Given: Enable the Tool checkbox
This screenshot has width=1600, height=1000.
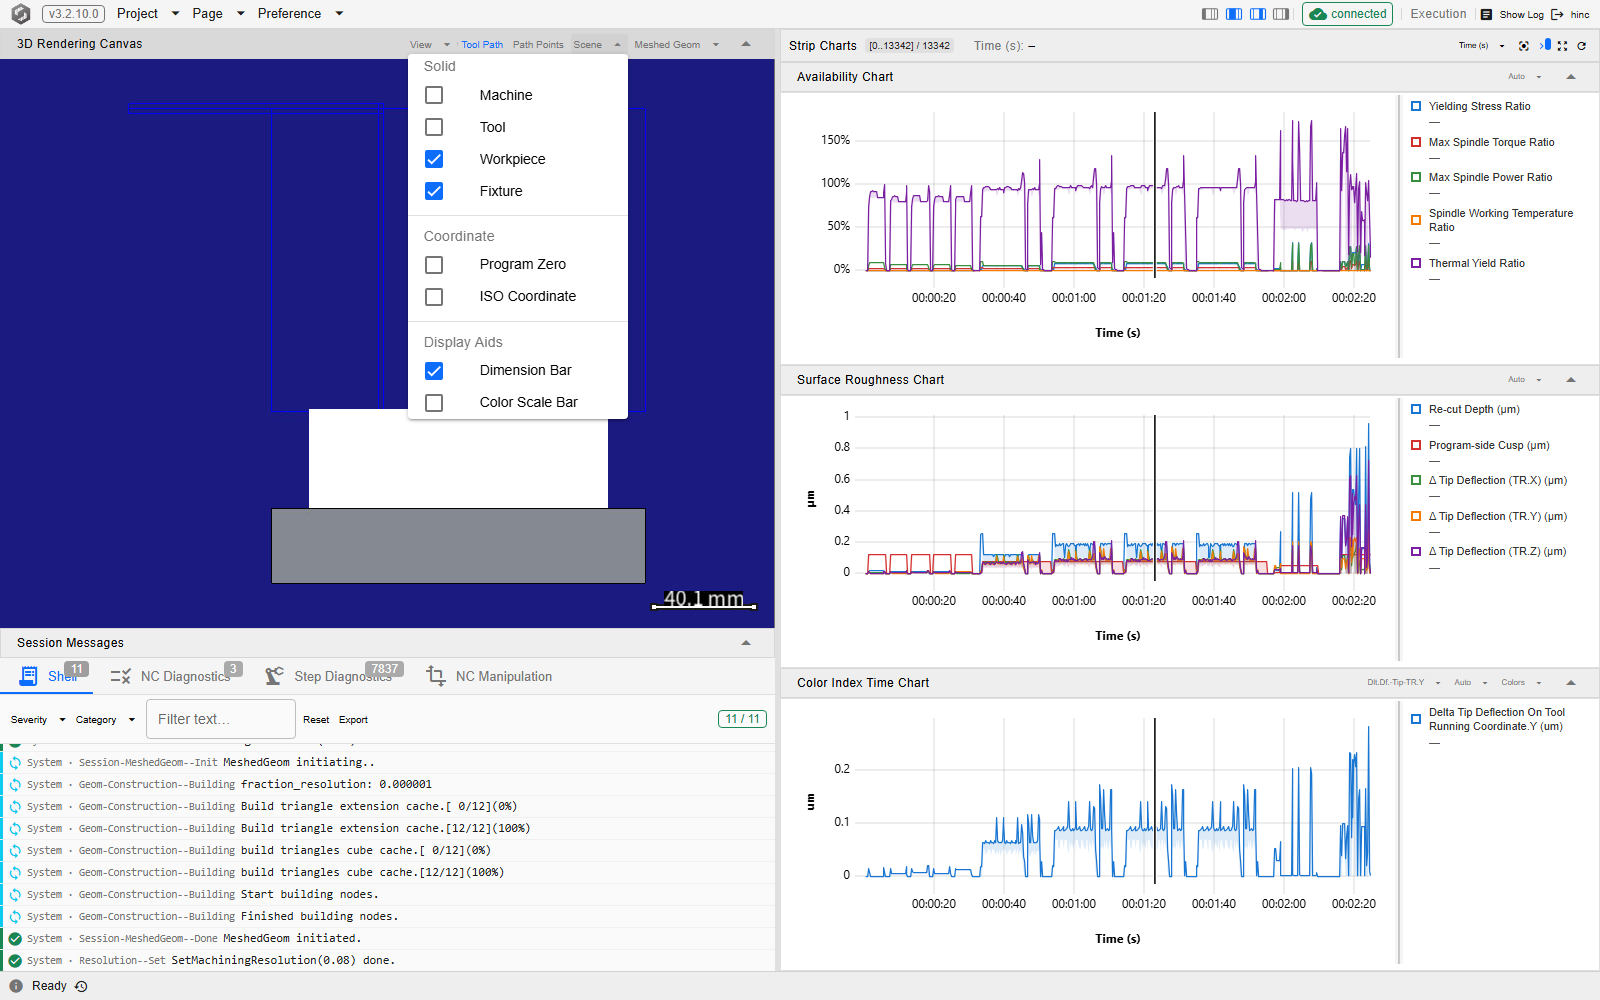Looking at the screenshot, I should 434,127.
